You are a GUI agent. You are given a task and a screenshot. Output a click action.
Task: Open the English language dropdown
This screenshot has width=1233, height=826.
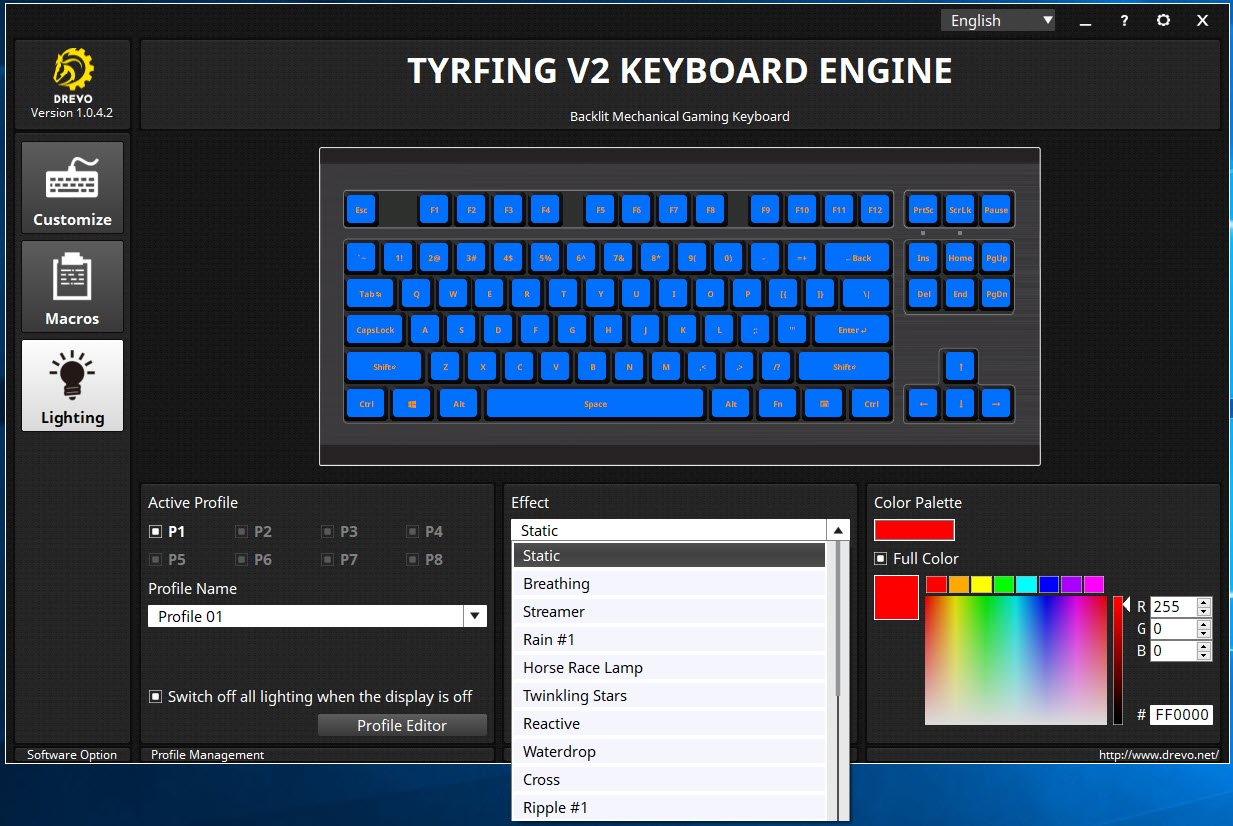998,20
